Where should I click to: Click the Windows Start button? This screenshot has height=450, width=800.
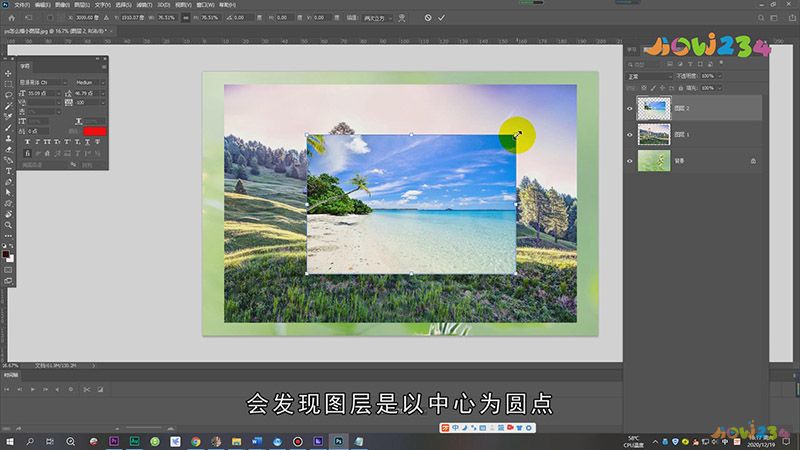pyautogui.click(x=9, y=441)
